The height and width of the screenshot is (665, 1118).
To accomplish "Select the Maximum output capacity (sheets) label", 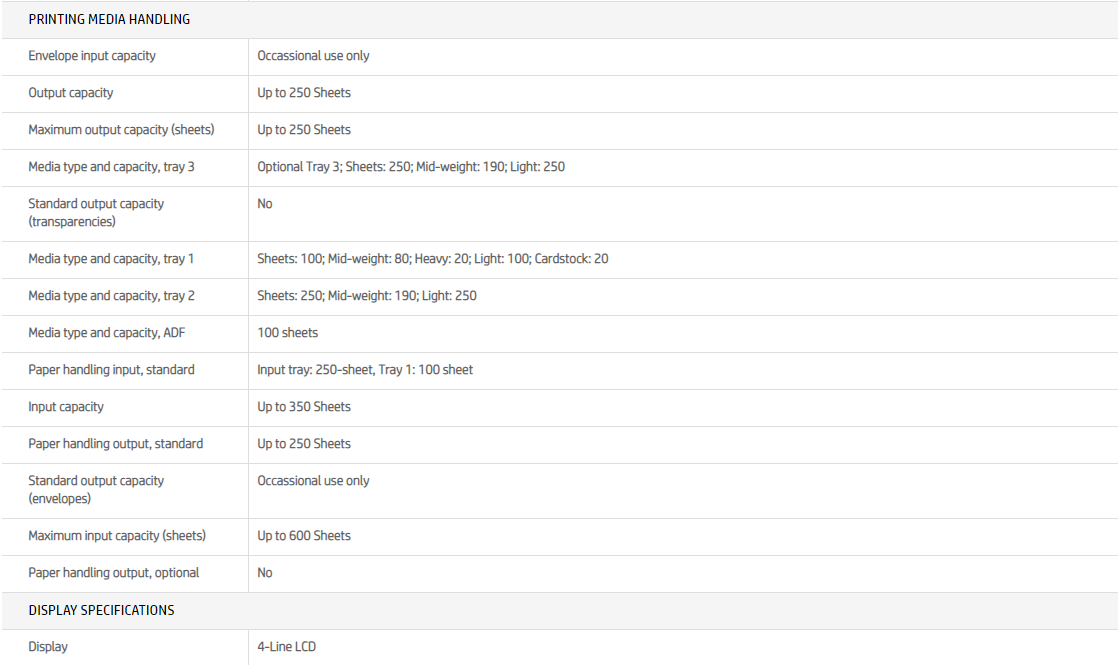I will coord(121,130).
